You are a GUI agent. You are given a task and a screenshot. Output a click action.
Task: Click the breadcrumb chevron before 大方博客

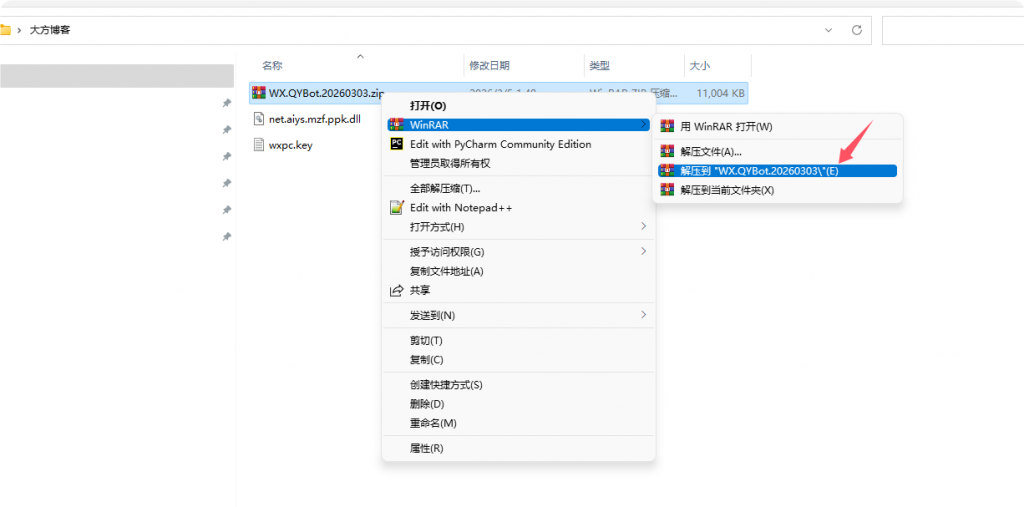(20, 30)
